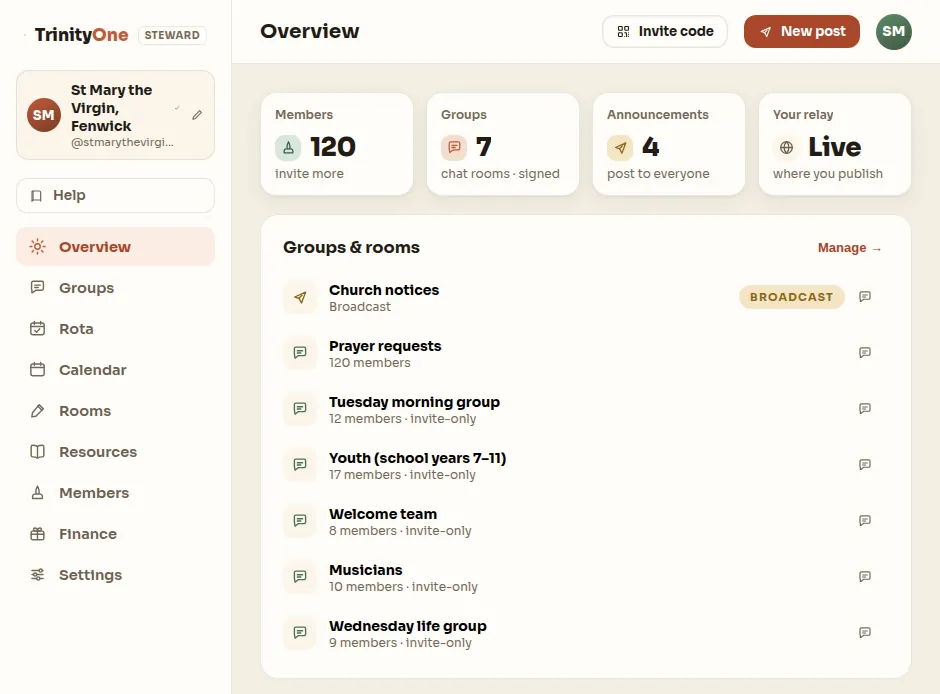This screenshot has height=694, width=940.
Task: Select the Welcome team group title
Action: pyautogui.click(x=383, y=514)
